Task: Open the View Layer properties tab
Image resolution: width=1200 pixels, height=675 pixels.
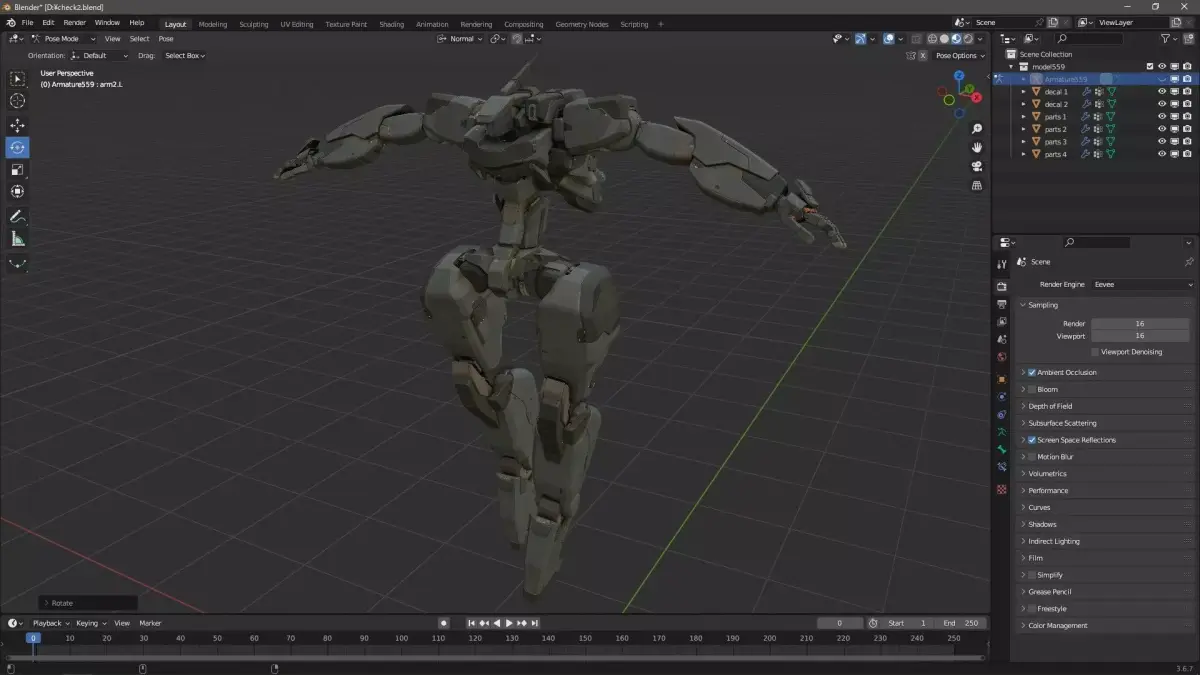Action: (x=1002, y=322)
